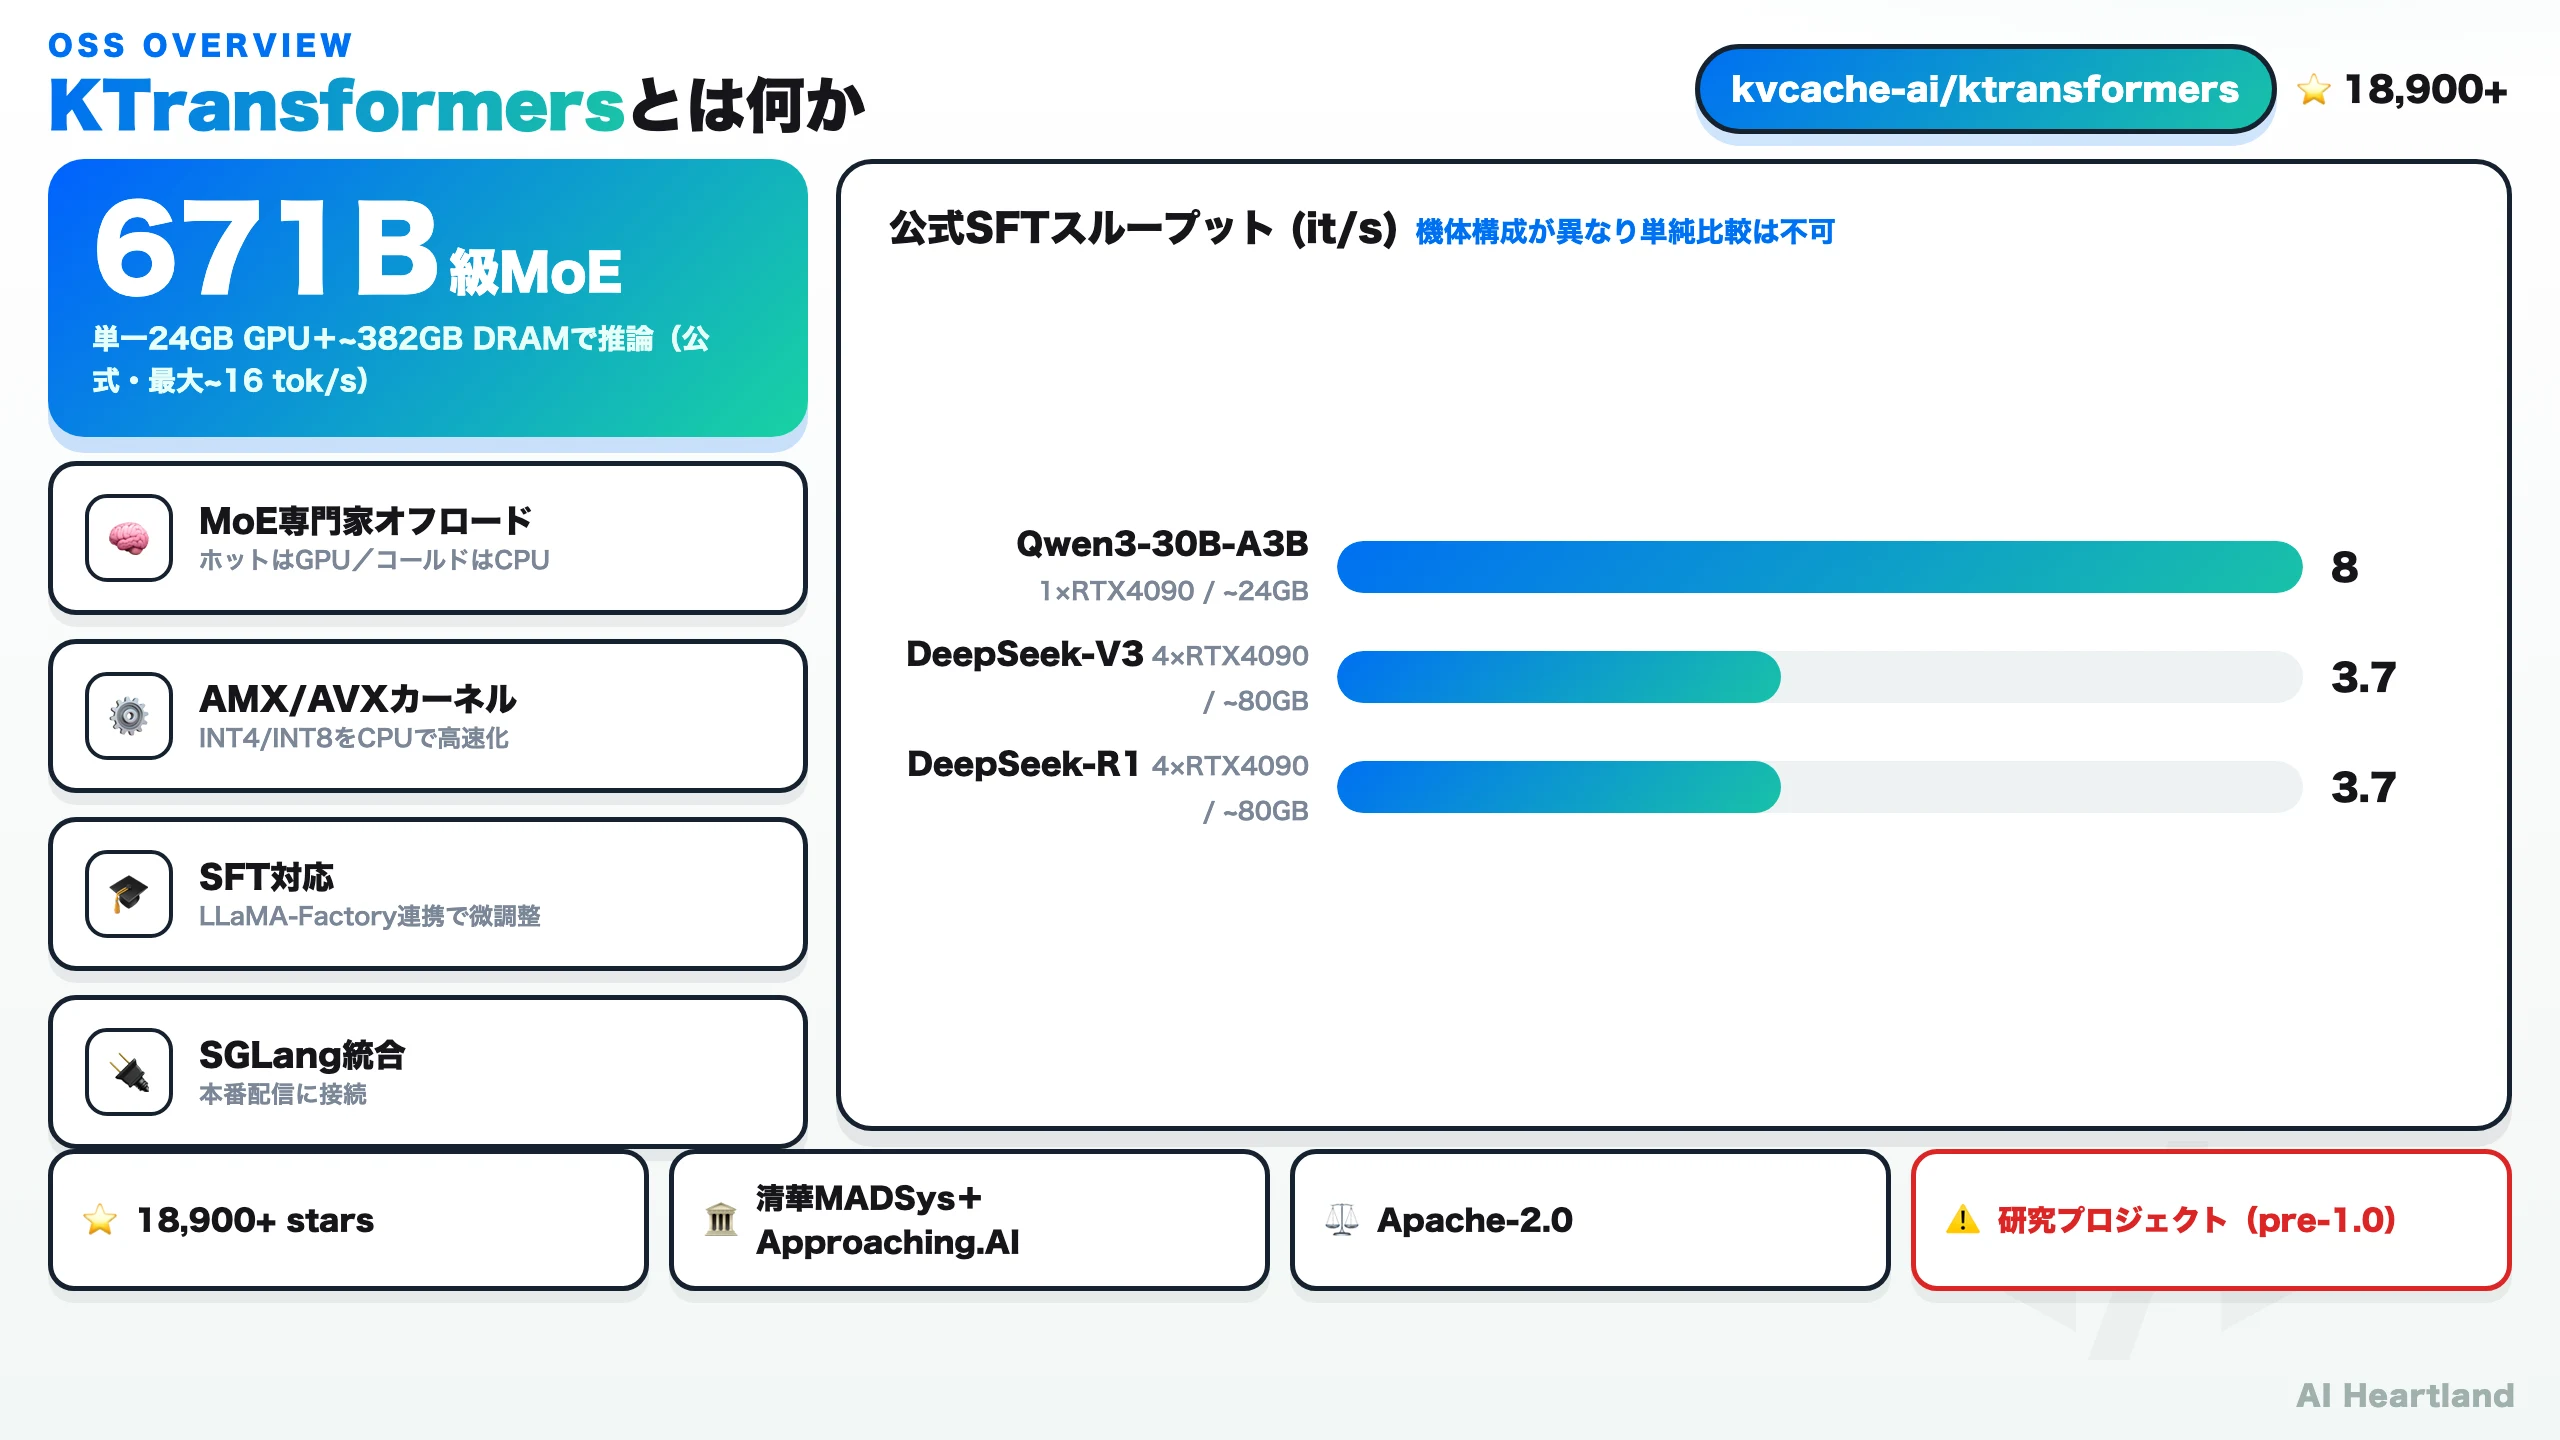Click the 671B 級MoE headline
The image size is (2560, 1440).
click(358, 250)
